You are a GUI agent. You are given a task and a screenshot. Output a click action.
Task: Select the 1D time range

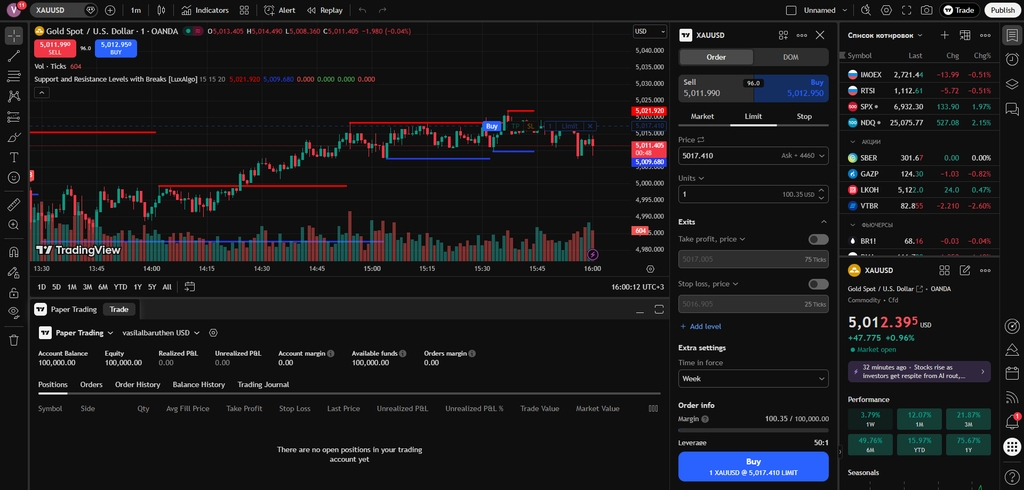point(42,287)
